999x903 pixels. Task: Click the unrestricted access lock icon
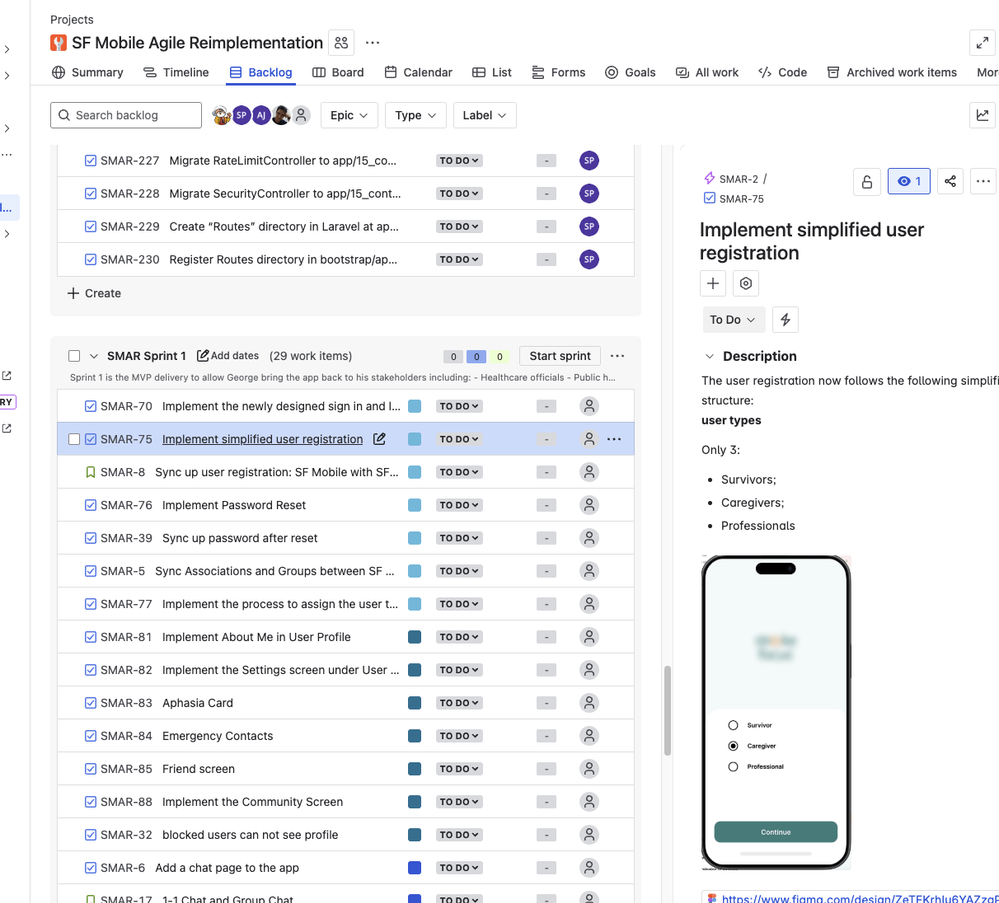[867, 181]
